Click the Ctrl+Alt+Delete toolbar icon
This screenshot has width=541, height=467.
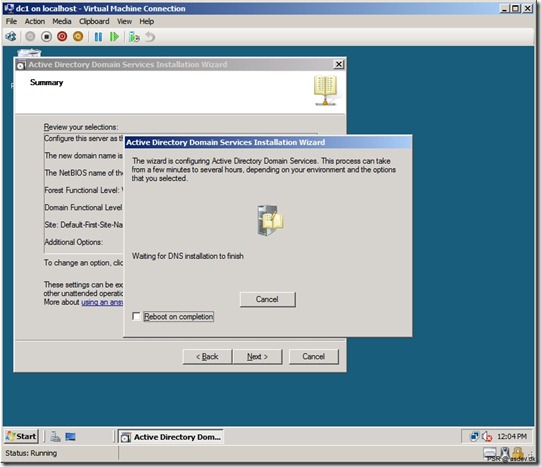11,37
